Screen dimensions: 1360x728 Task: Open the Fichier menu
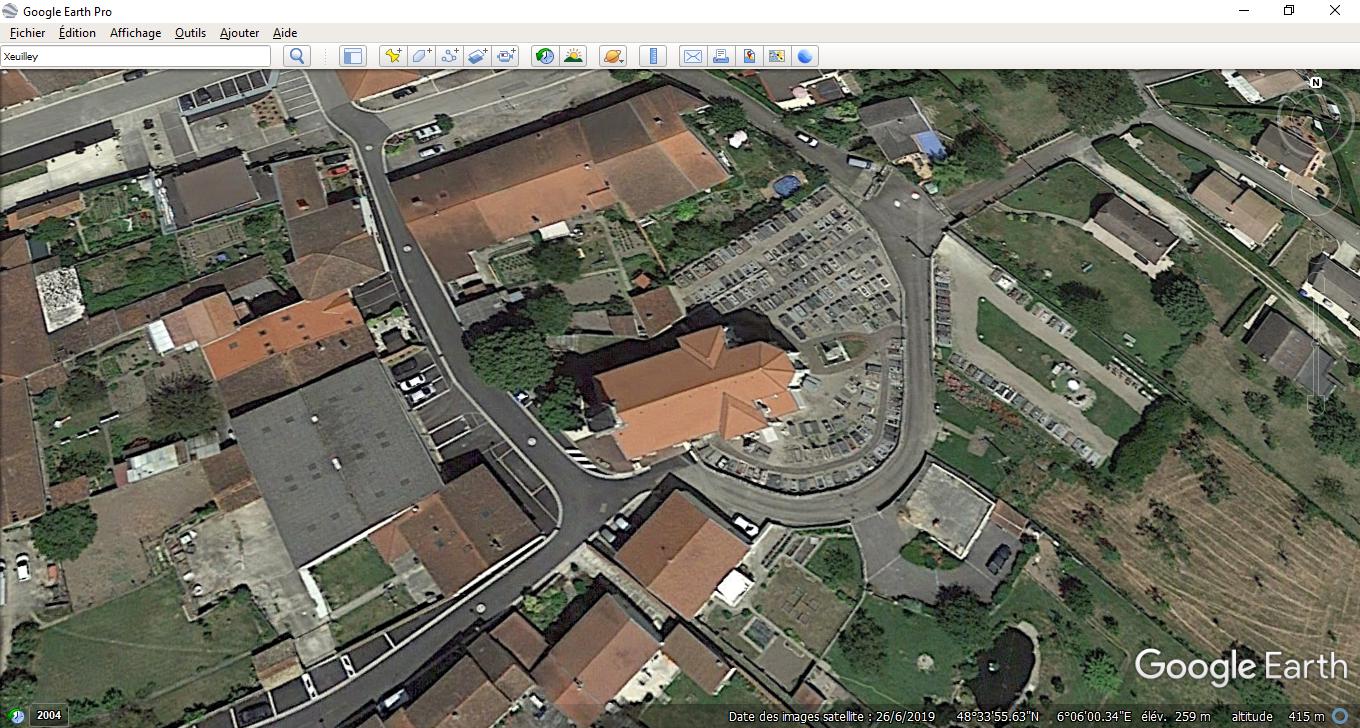coord(27,33)
